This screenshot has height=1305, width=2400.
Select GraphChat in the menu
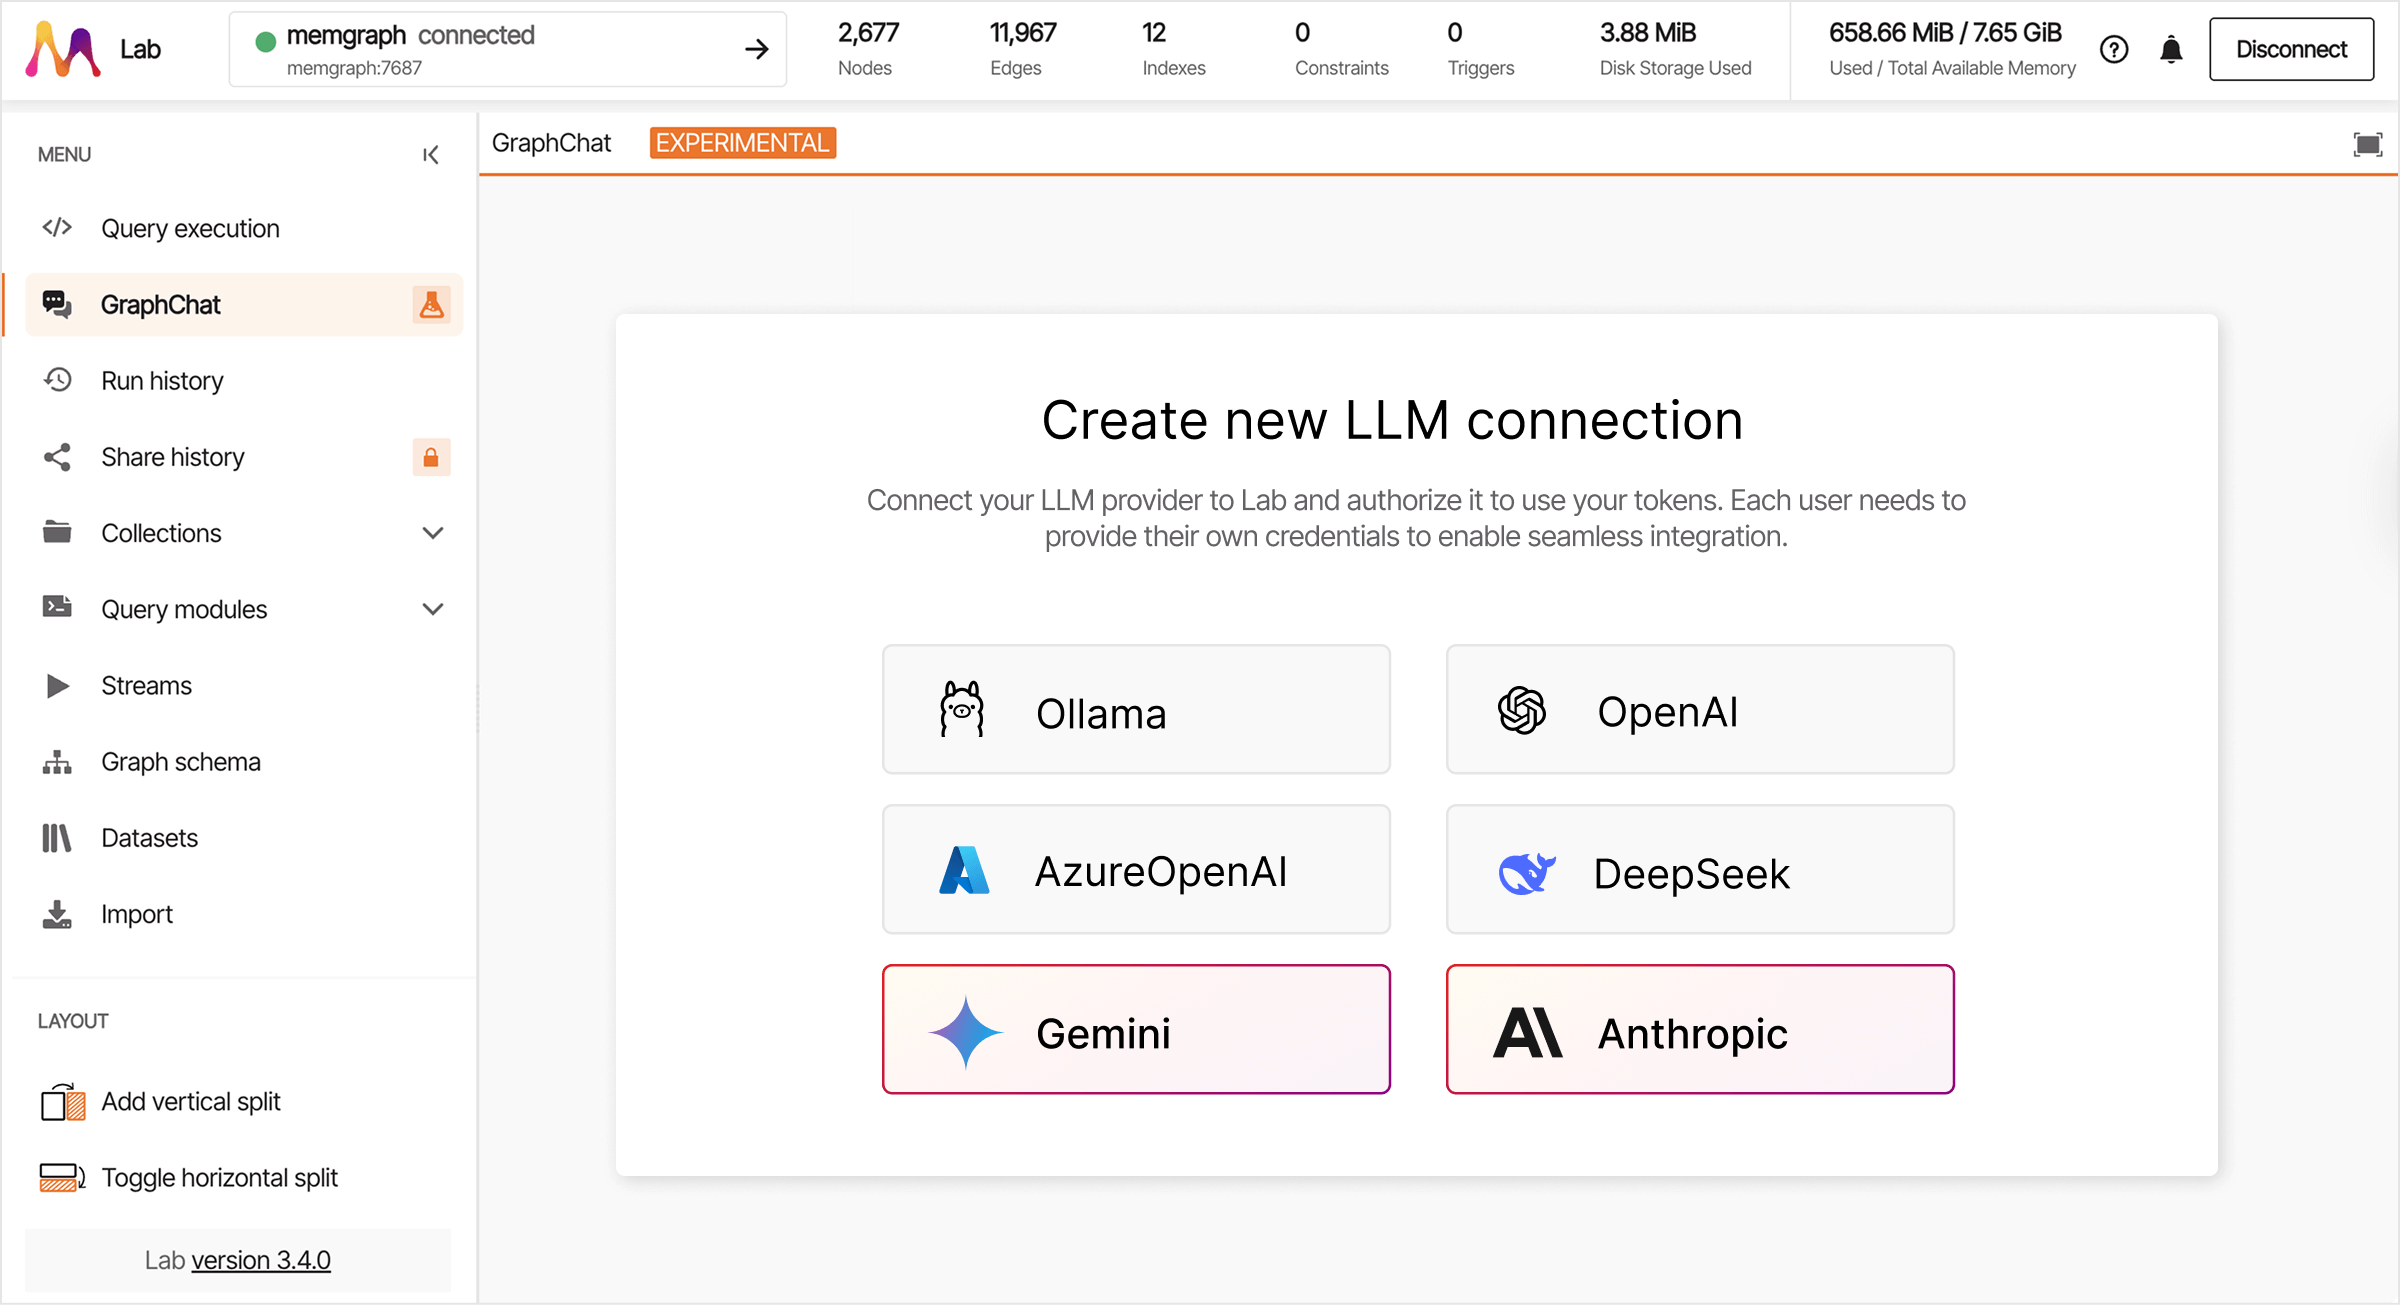click(x=244, y=305)
